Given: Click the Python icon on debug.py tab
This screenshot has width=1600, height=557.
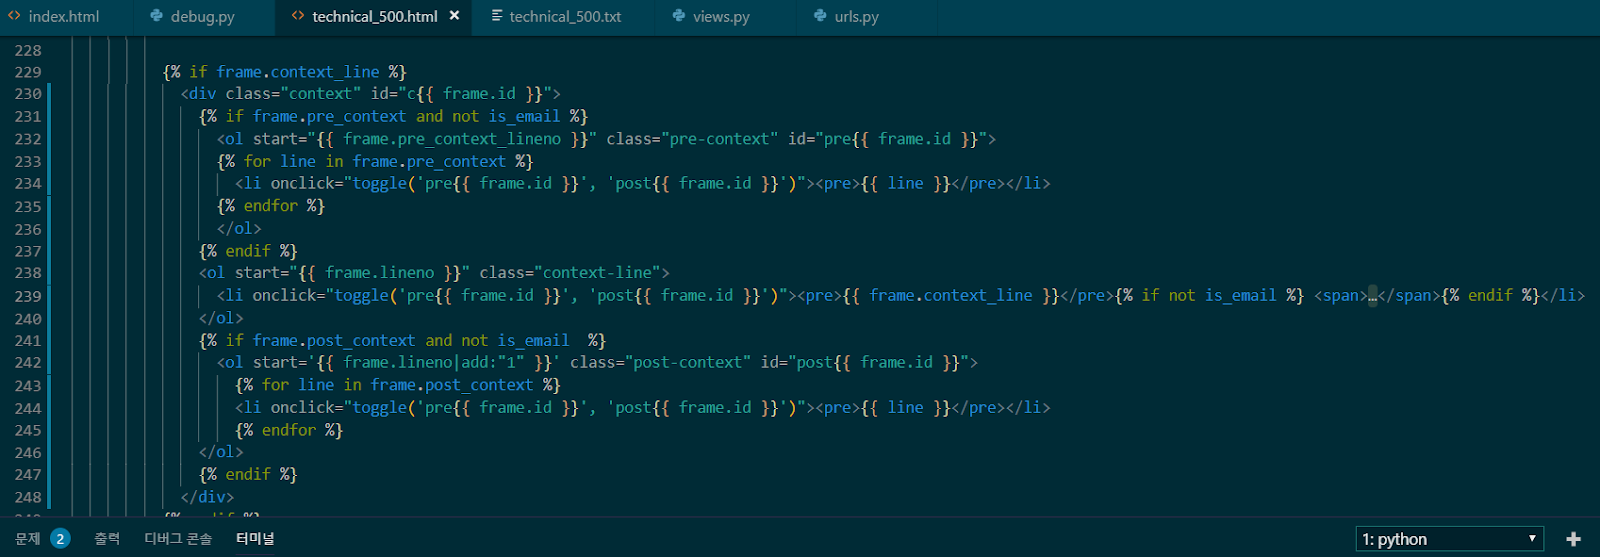Looking at the screenshot, I should 156,16.
